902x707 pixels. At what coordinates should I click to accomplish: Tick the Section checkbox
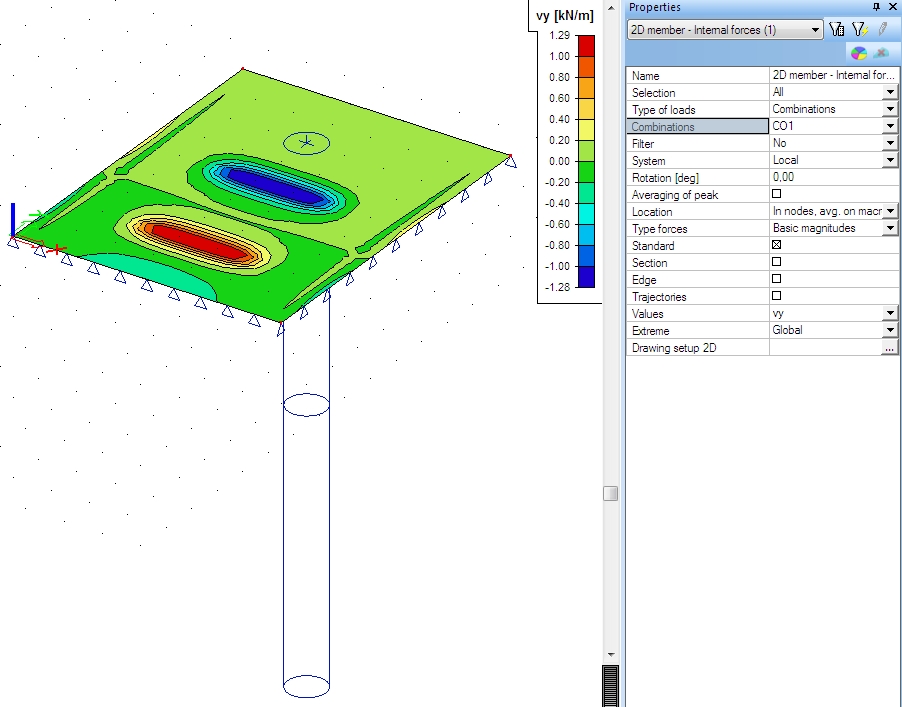click(x=777, y=262)
